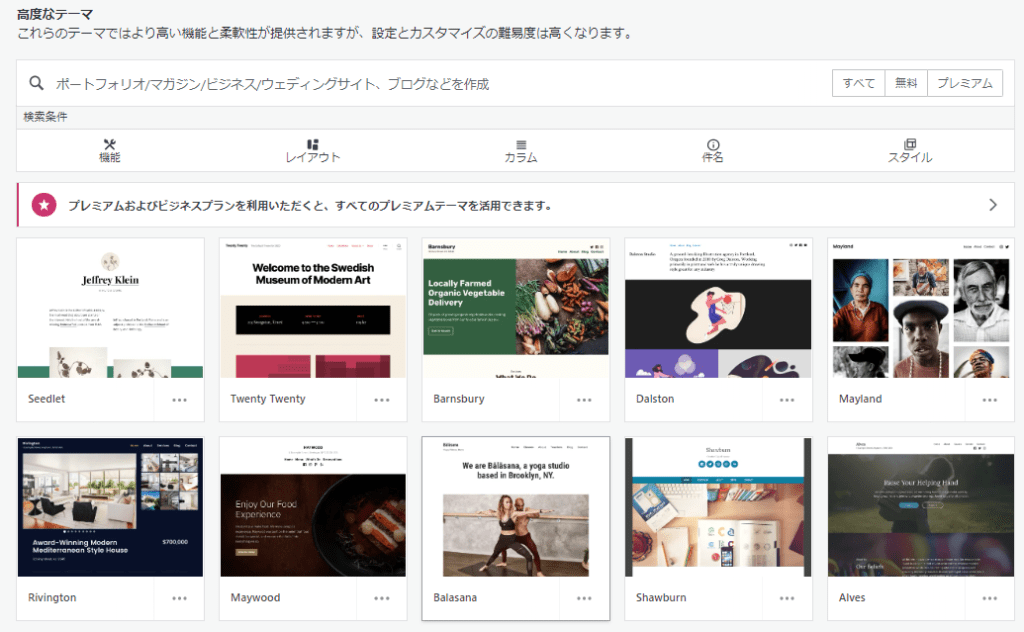
Task: Filter themes by すべて (All)
Action: [x=858, y=84]
